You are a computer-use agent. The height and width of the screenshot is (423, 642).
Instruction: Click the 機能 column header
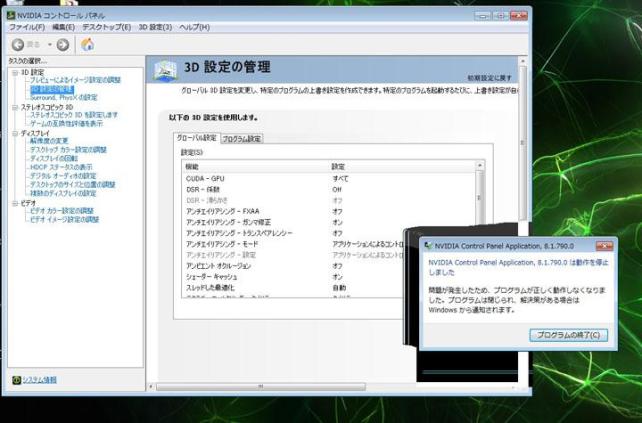(x=192, y=167)
